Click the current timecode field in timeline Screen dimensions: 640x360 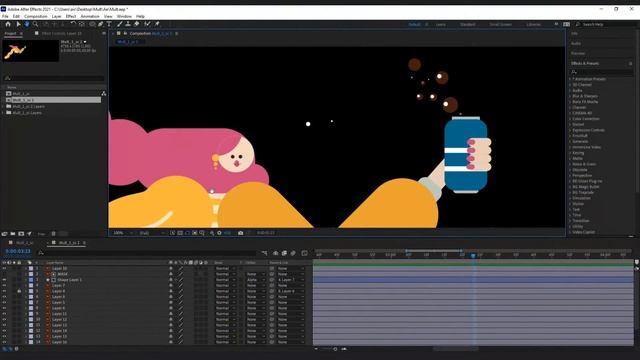(18, 251)
